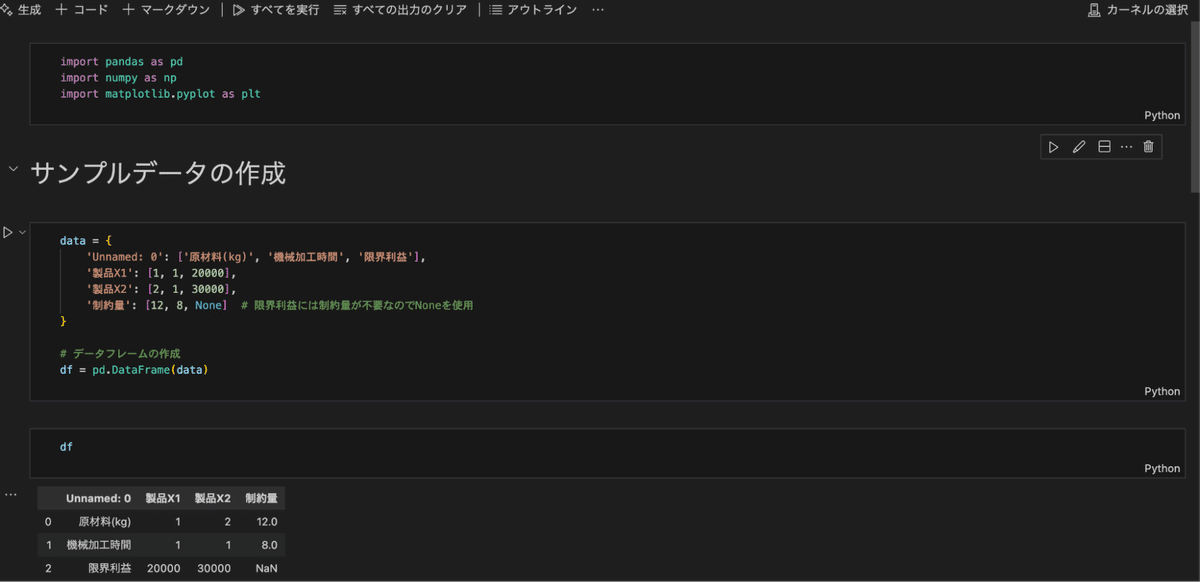Expand the hidden output with the left ellipsis

pos(10,493)
